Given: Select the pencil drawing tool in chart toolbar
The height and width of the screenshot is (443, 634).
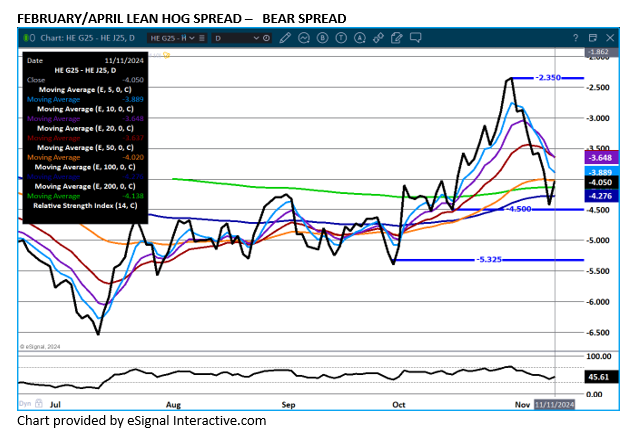Looking at the screenshot, I should pos(286,37).
